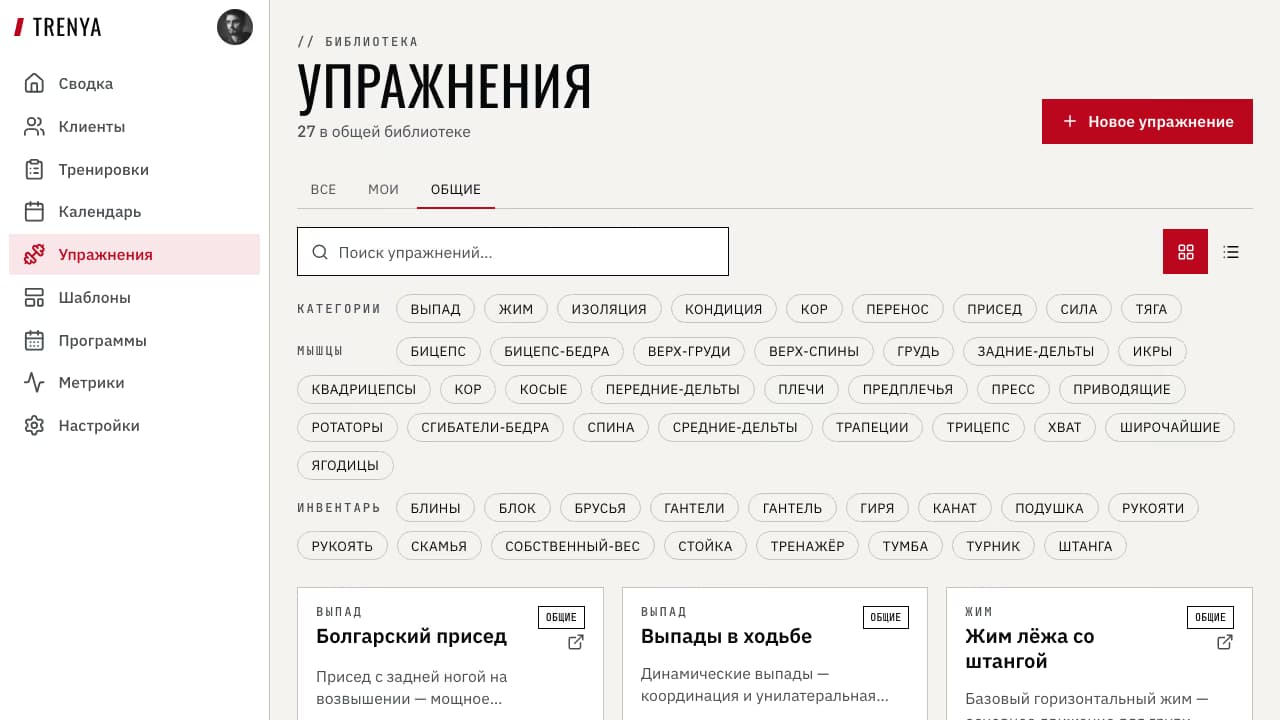Open the Выпады в ходьбе card
This screenshot has width=1280, height=720.
(775, 653)
